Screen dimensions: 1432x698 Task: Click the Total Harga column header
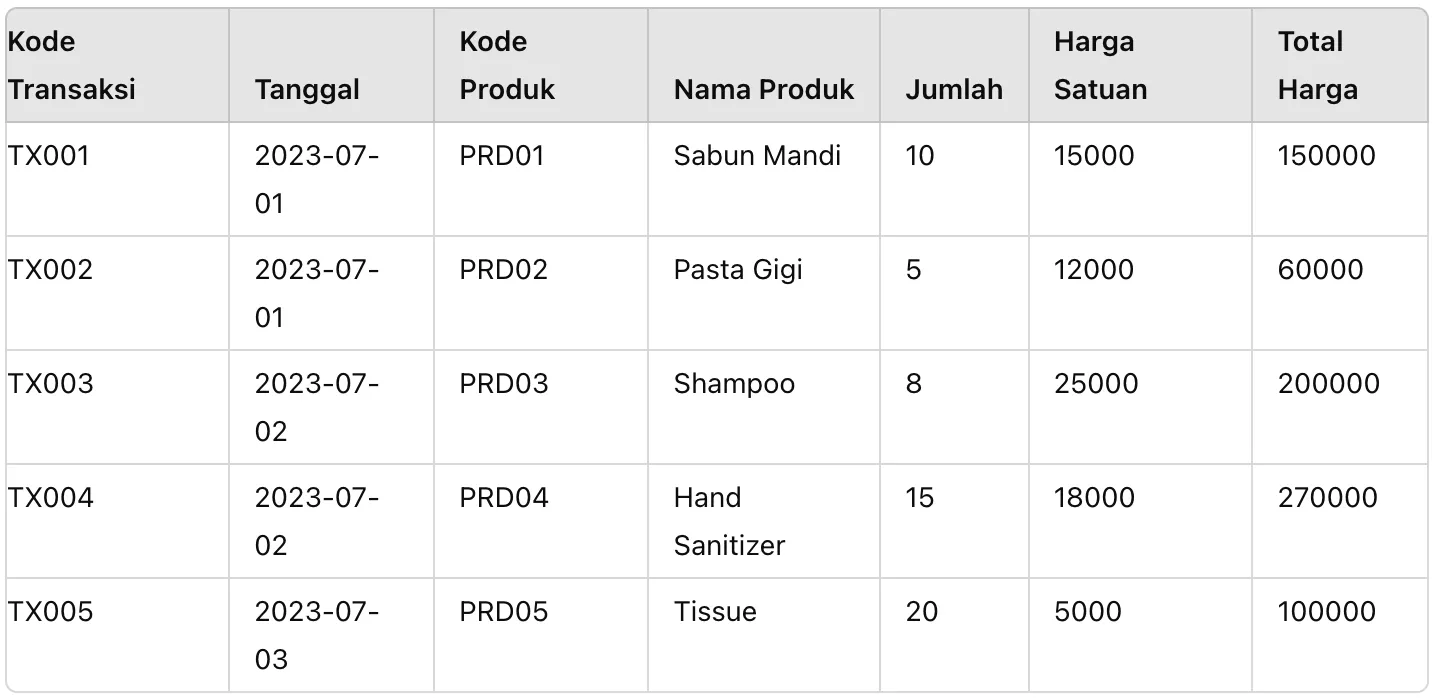(x=1317, y=66)
